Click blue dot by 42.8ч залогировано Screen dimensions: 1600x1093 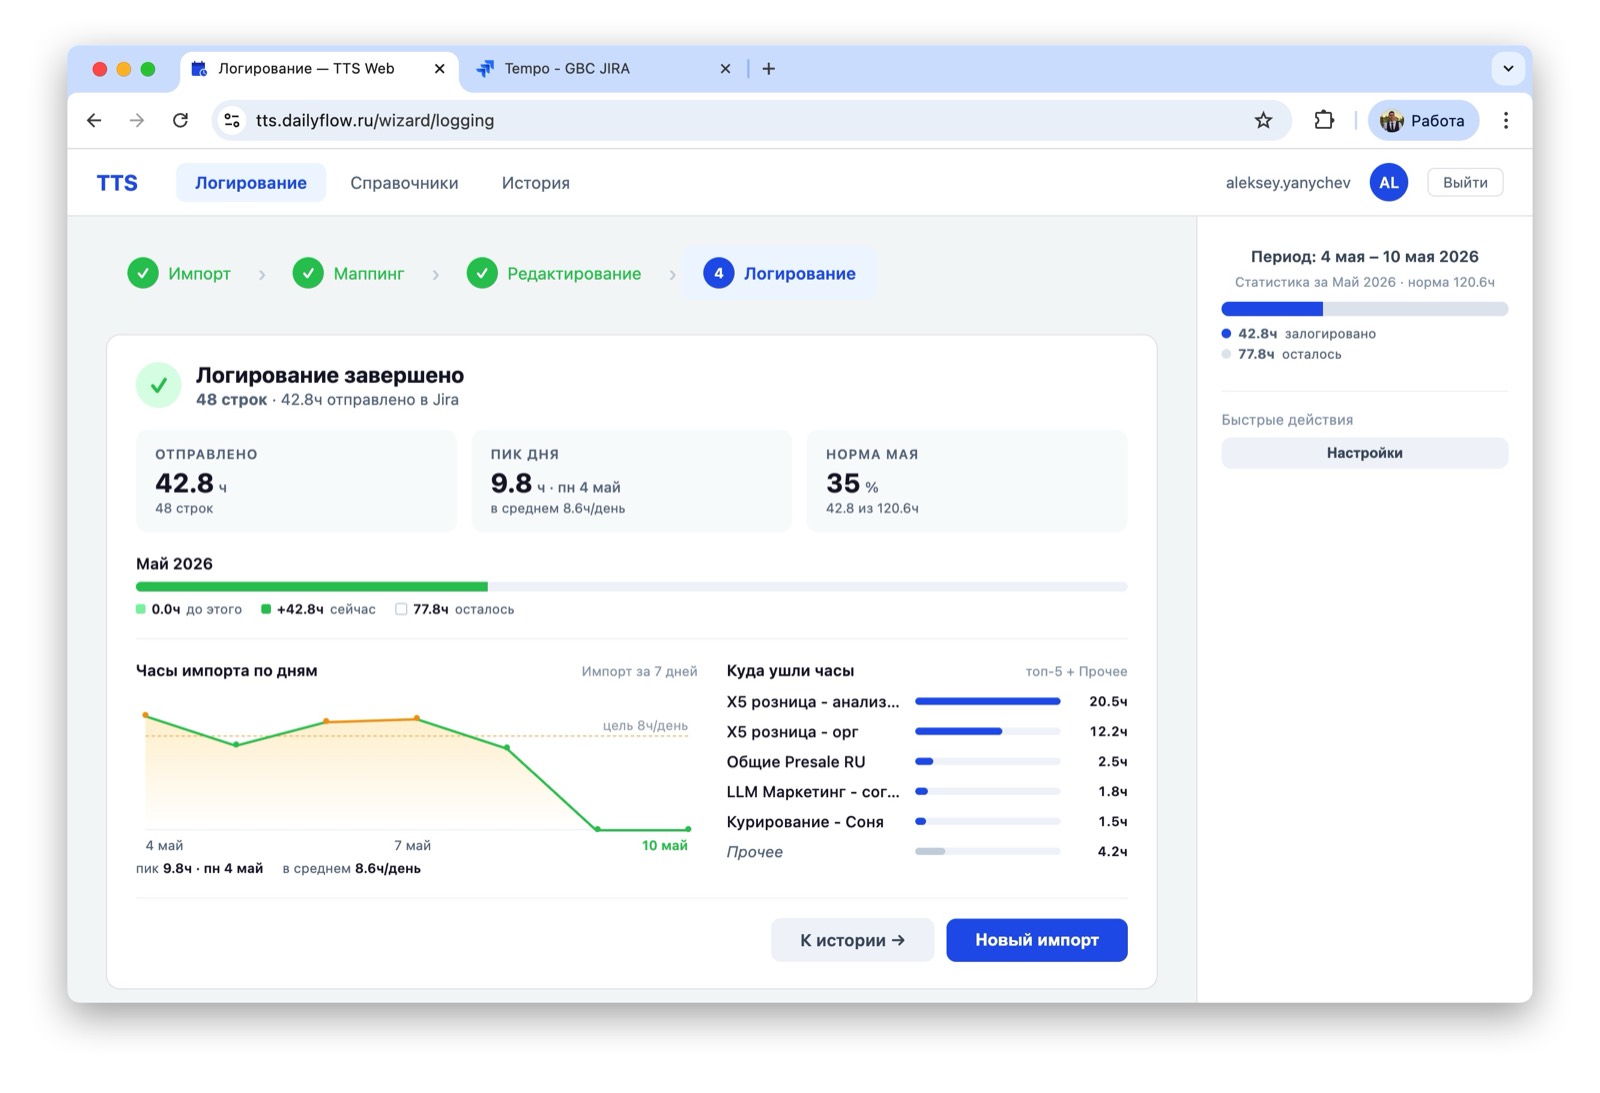tap(1226, 334)
